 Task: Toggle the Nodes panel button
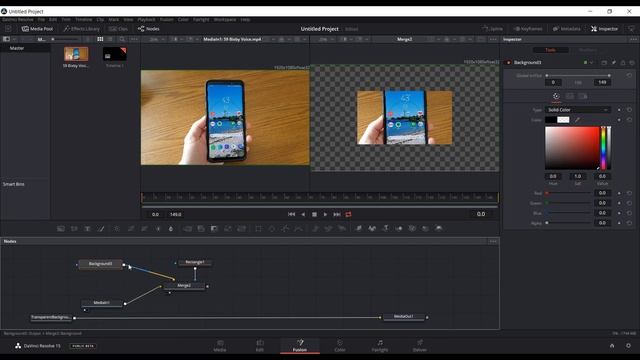click(x=149, y=29)
